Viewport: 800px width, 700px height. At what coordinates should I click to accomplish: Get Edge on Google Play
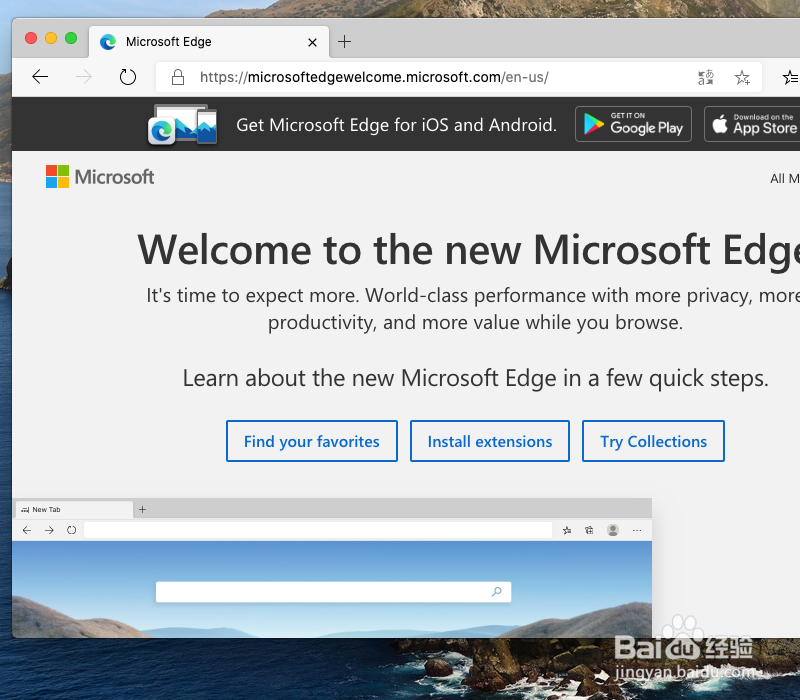pyautogui.click(x=633, y=124)
